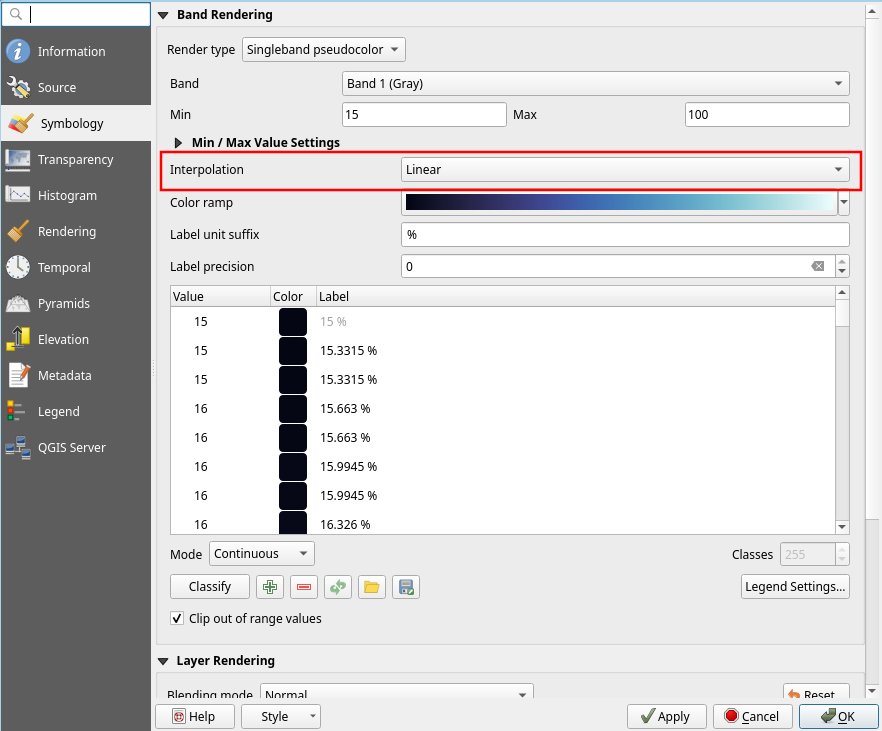Remove selected row with red minus icon
Viewport: 882px width, 731px height.
tap(304, 587)
